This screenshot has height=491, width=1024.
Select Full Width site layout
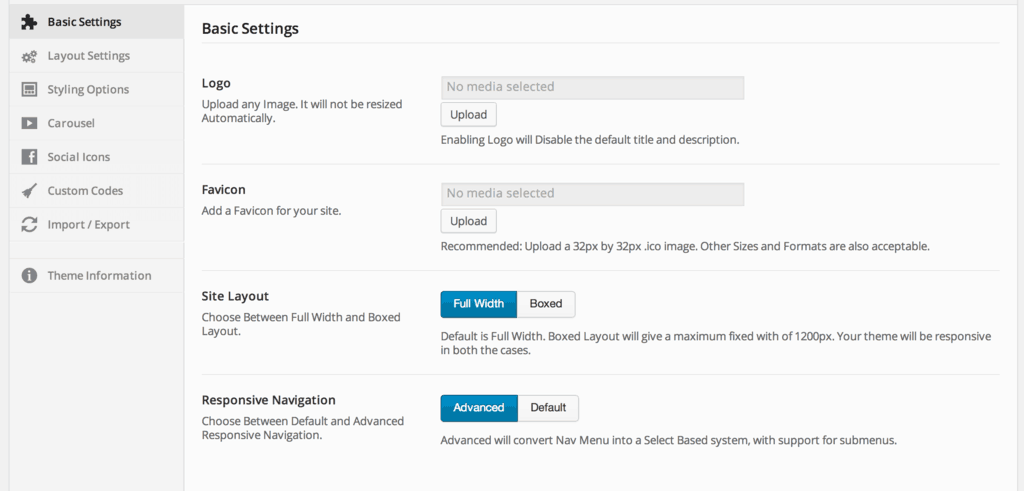(x=479, y=304)
